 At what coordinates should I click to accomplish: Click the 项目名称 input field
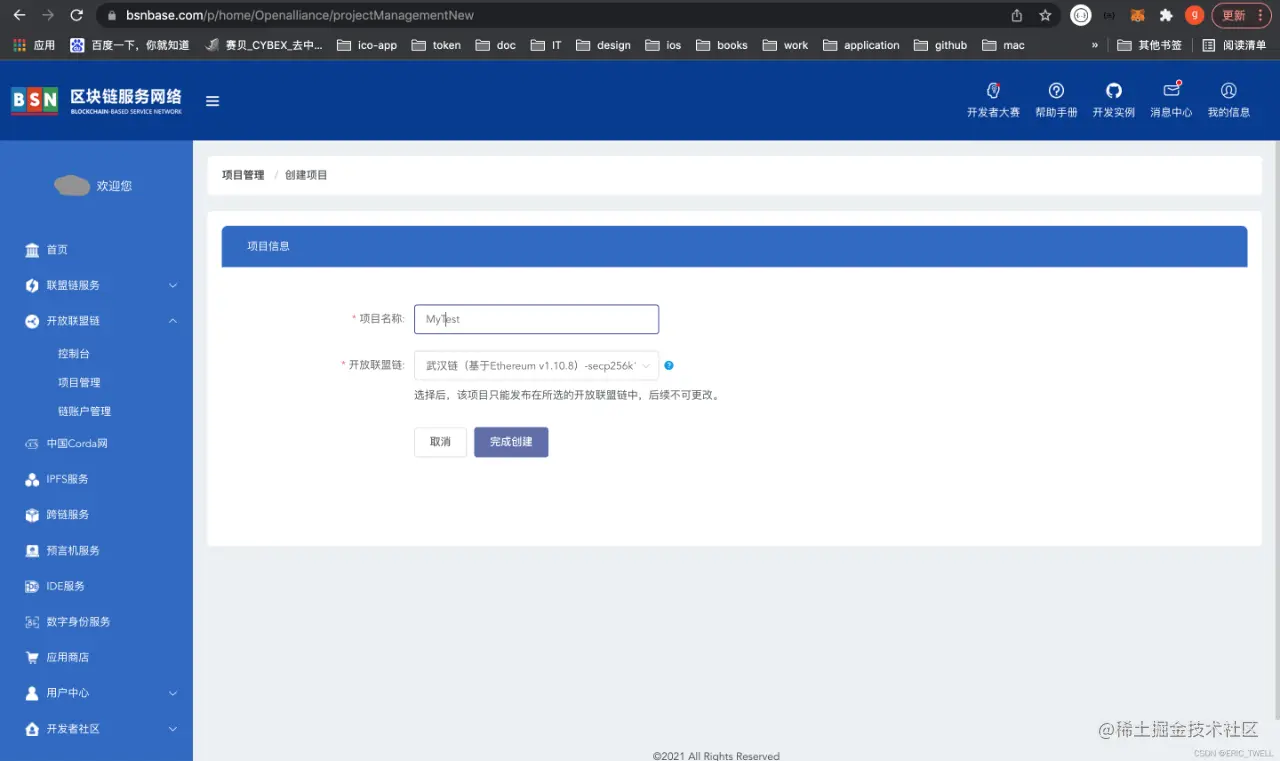536,319
